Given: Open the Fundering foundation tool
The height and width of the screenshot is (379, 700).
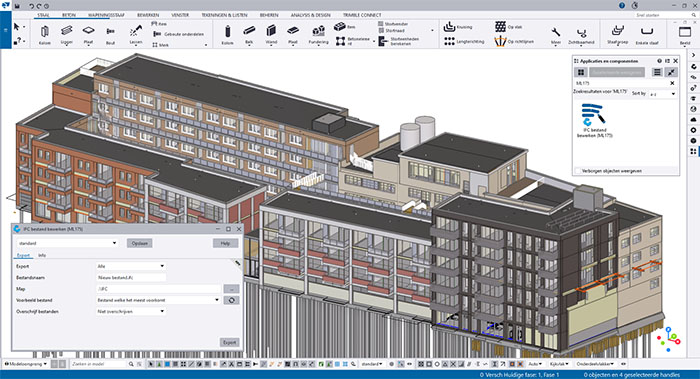Looking at the screenshot, I should [x=318, y=35].
